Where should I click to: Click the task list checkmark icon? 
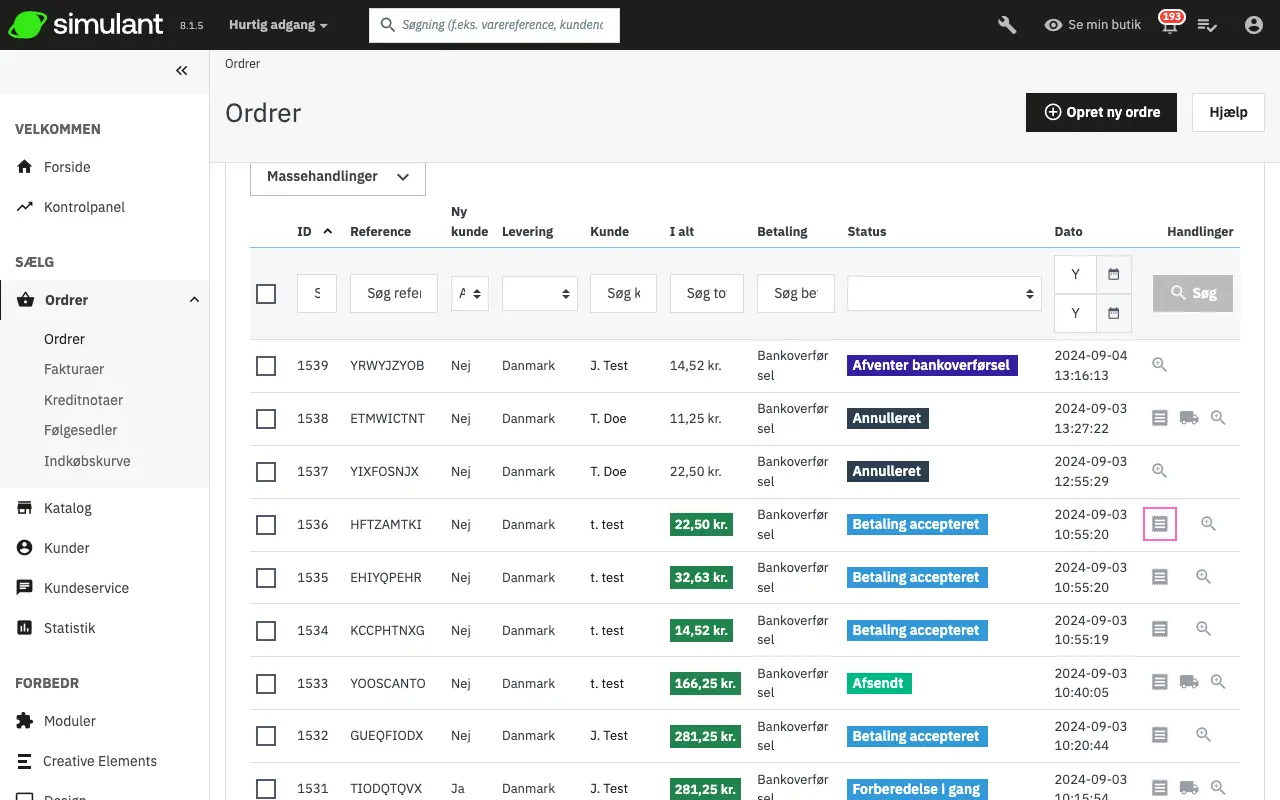tap(1207, 25)
